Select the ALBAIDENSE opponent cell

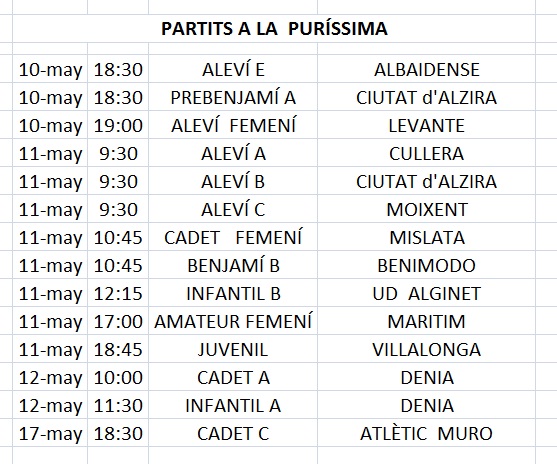point(426,69)
